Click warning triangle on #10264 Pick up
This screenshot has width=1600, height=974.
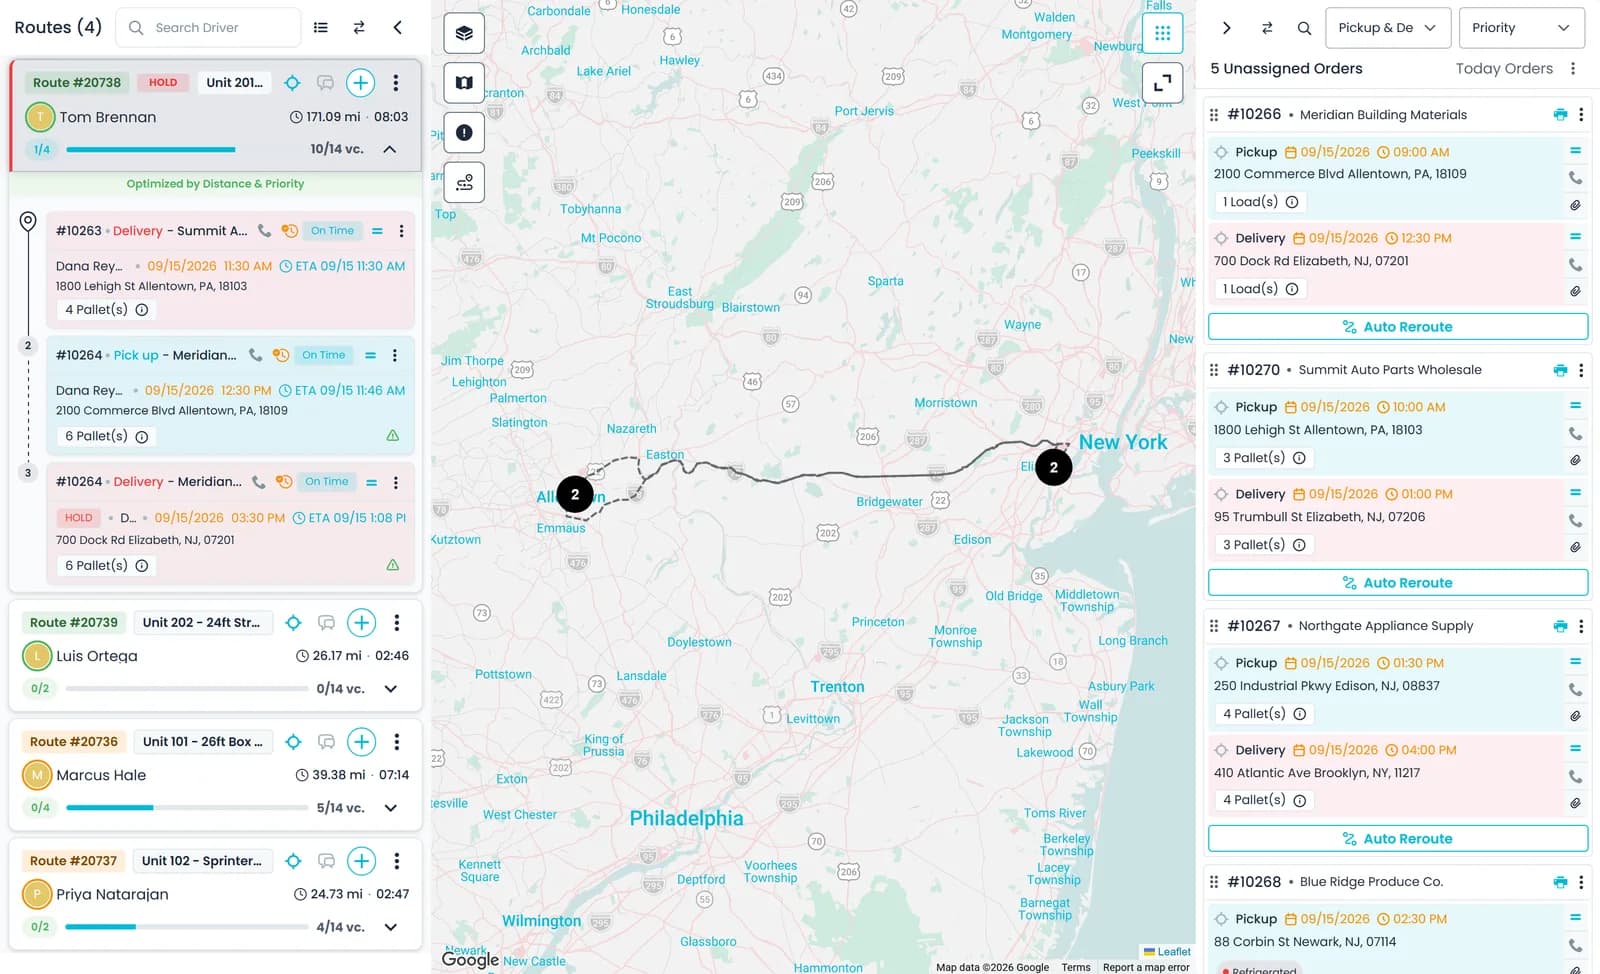393,436
